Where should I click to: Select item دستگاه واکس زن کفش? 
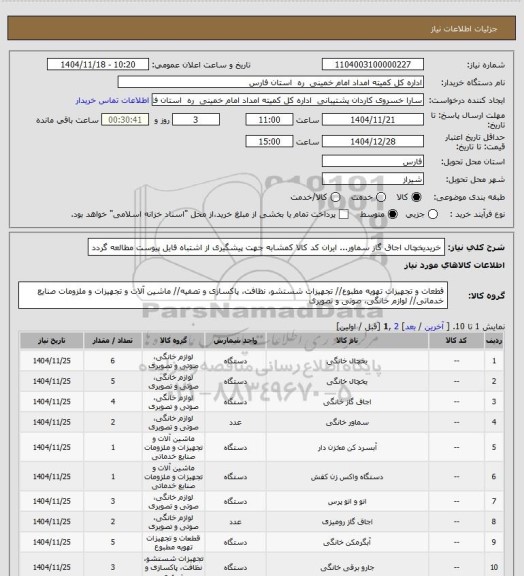click(347, 477)
